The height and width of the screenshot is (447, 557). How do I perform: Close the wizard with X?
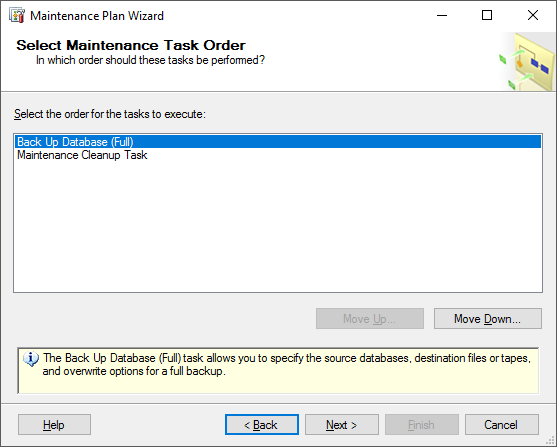[x=533, y=16]
